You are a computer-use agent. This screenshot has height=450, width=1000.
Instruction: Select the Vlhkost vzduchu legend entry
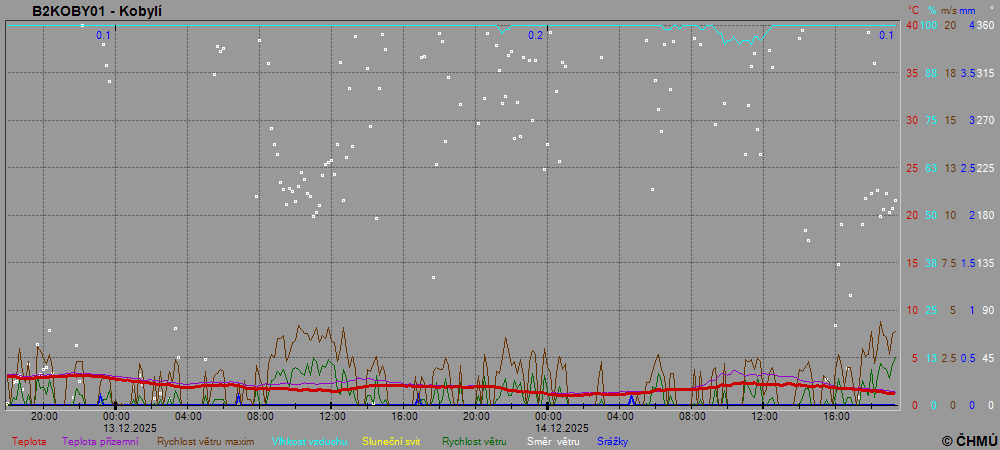click(309, 441)
